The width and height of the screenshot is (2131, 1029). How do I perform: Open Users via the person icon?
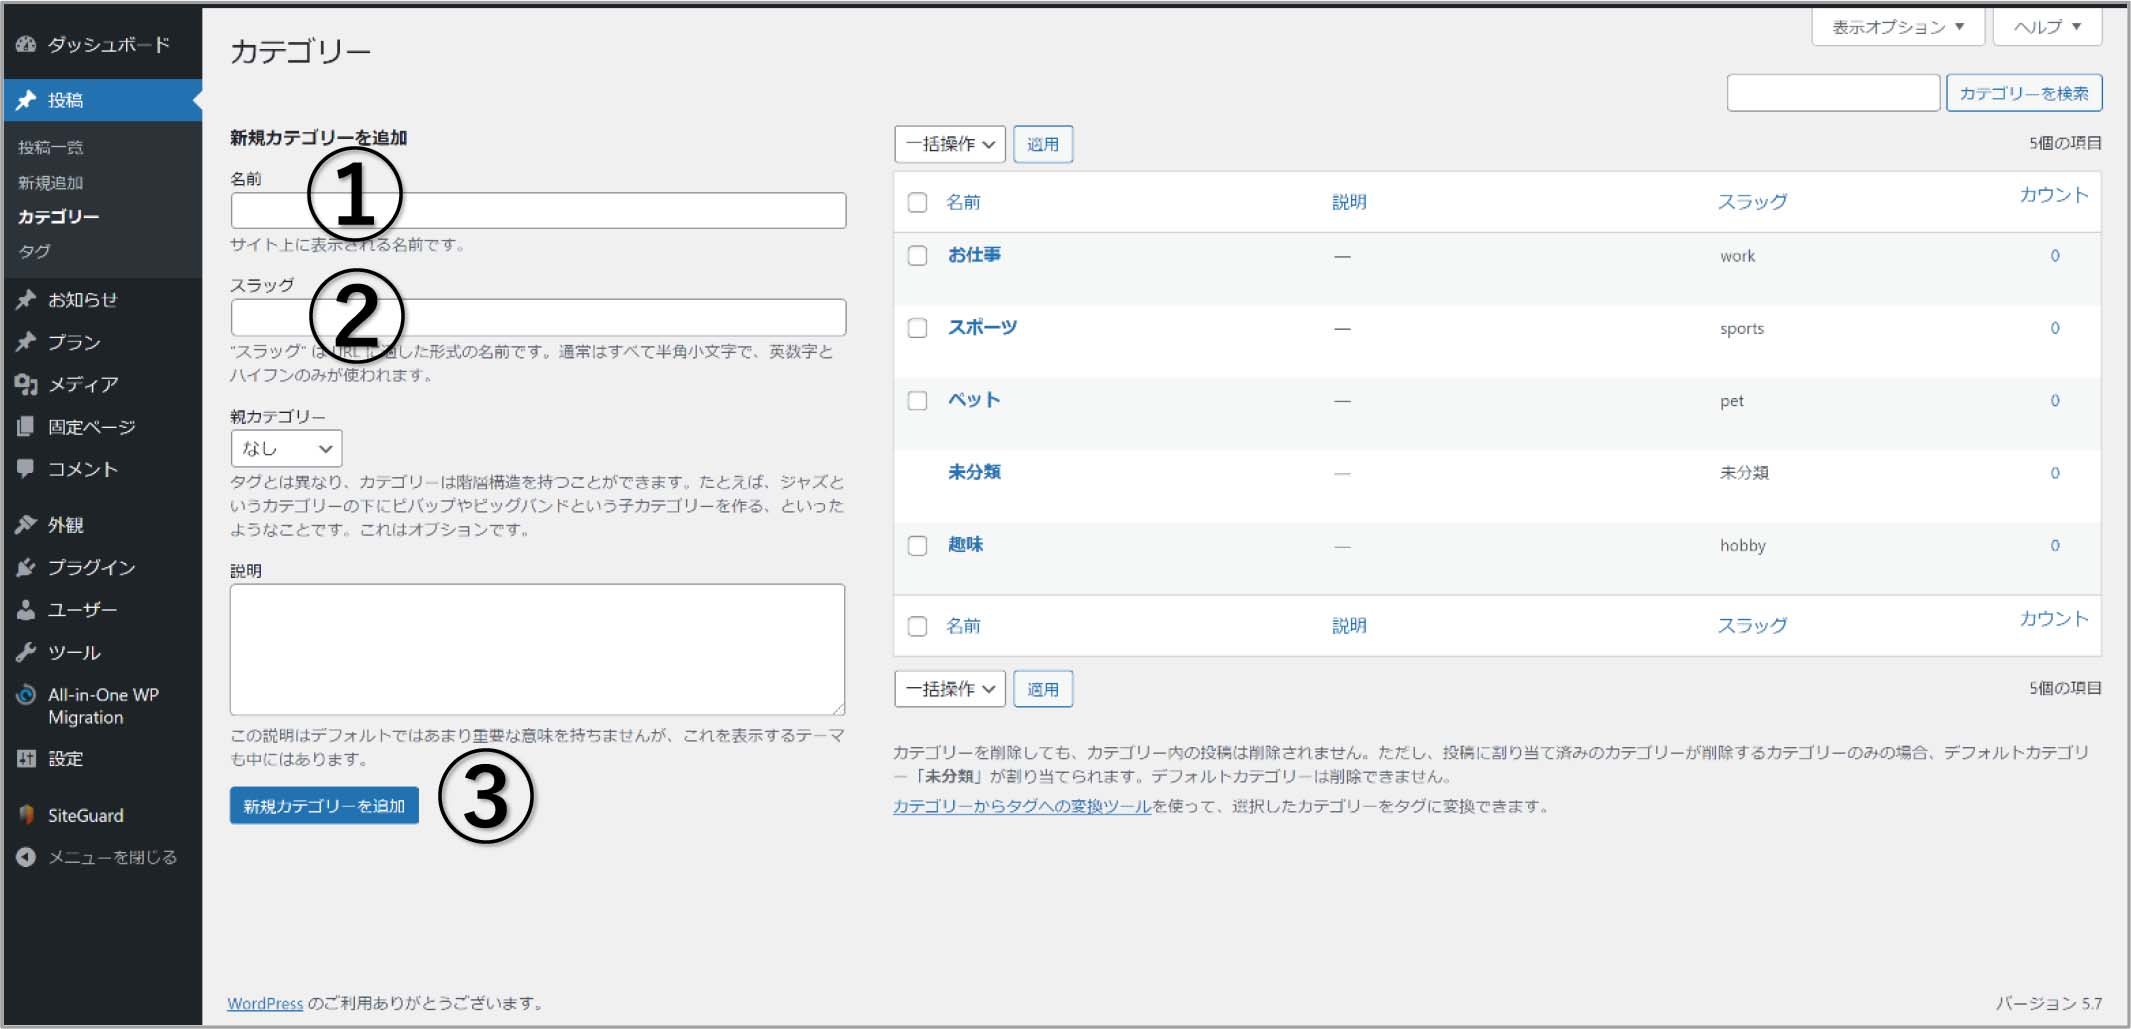click(x=26, y=610)
